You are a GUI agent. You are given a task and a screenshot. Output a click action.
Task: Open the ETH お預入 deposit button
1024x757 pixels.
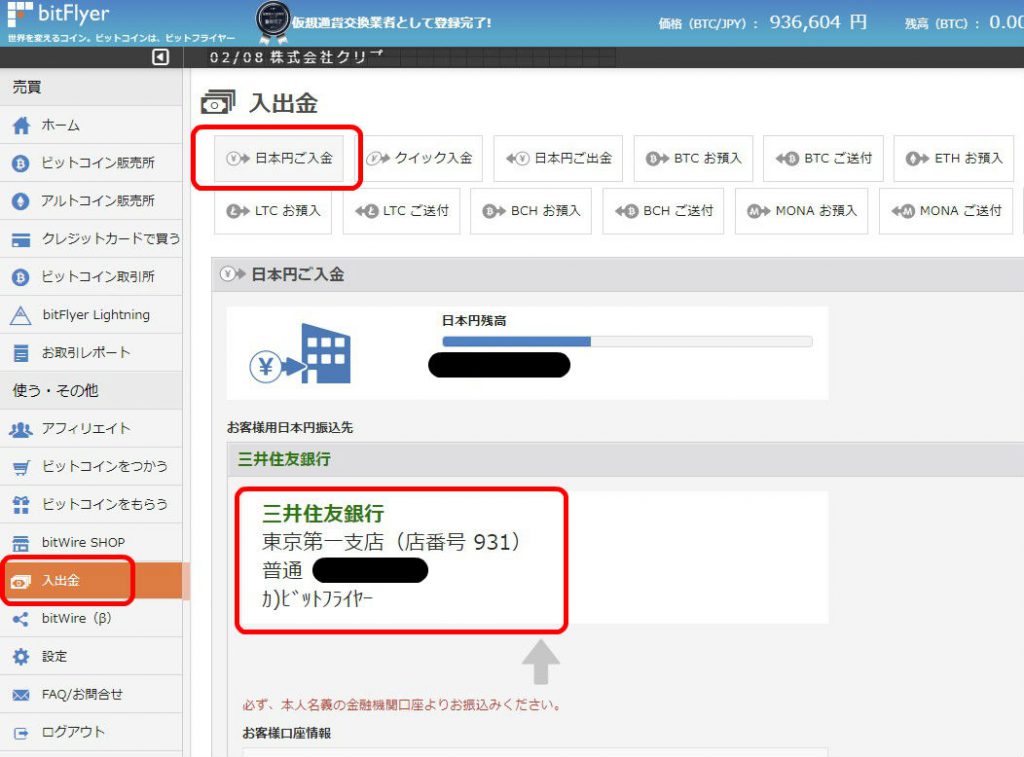pyautogui.click(x=954, y=159)
